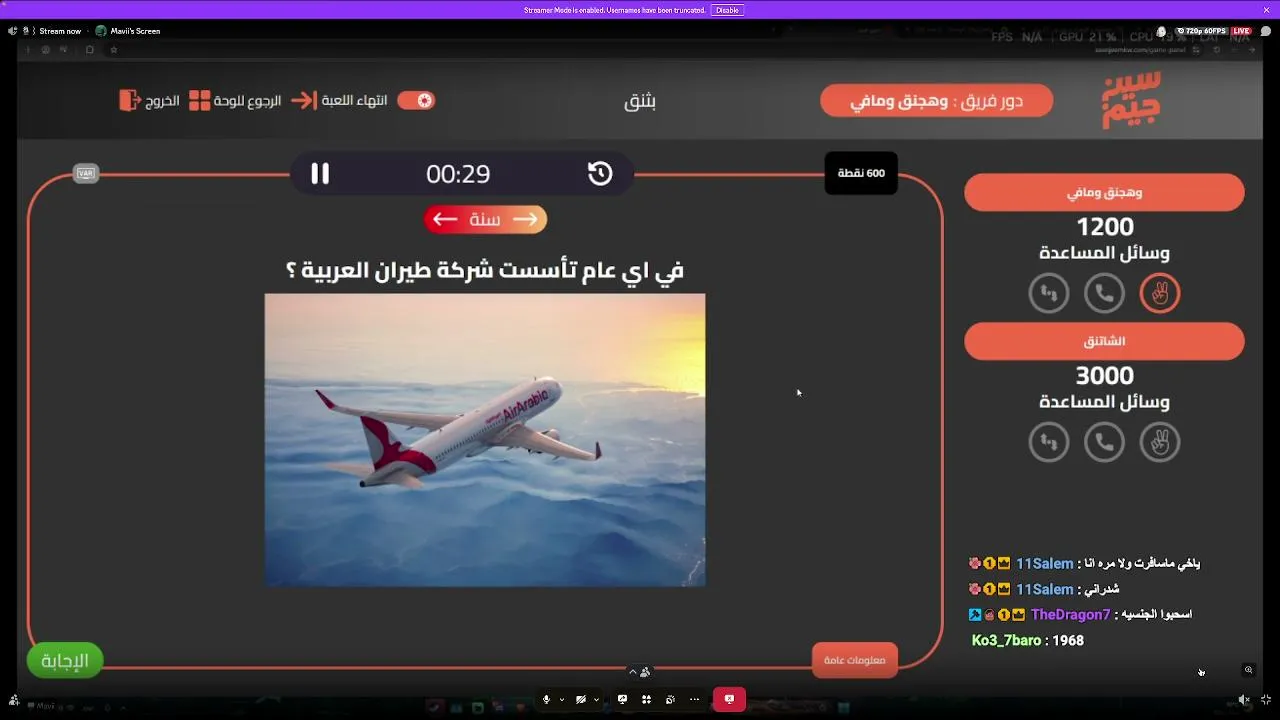The image size is (1280, 720).
Task: Click the magnifier zoom icon above volume
Action: click(x=1248, y=670)
